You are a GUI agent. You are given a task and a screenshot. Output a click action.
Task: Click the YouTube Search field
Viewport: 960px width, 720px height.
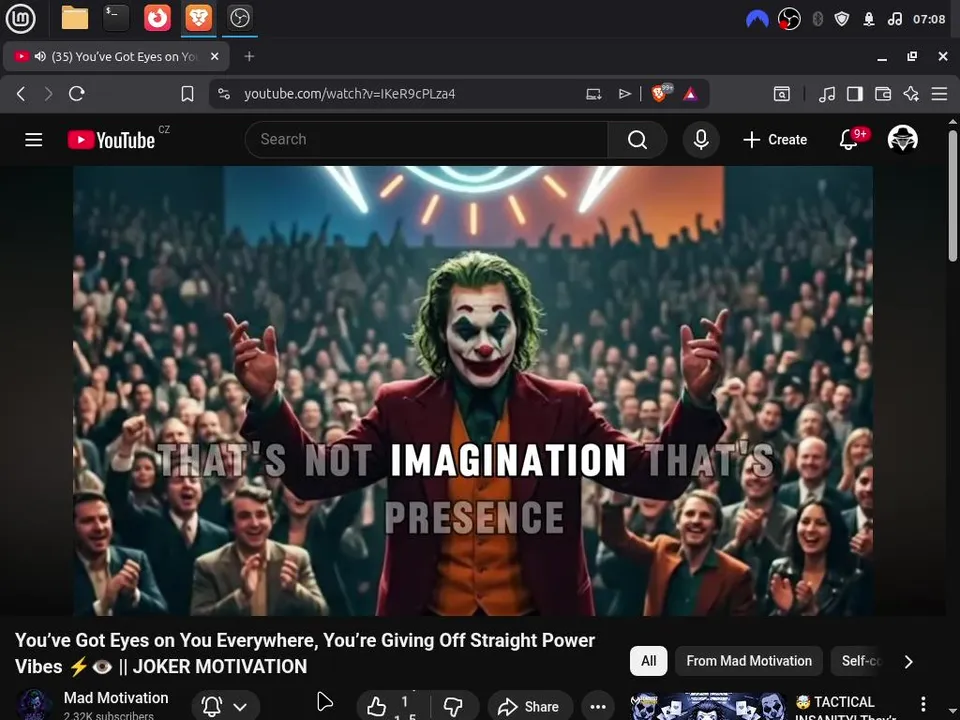pos(426,140)
